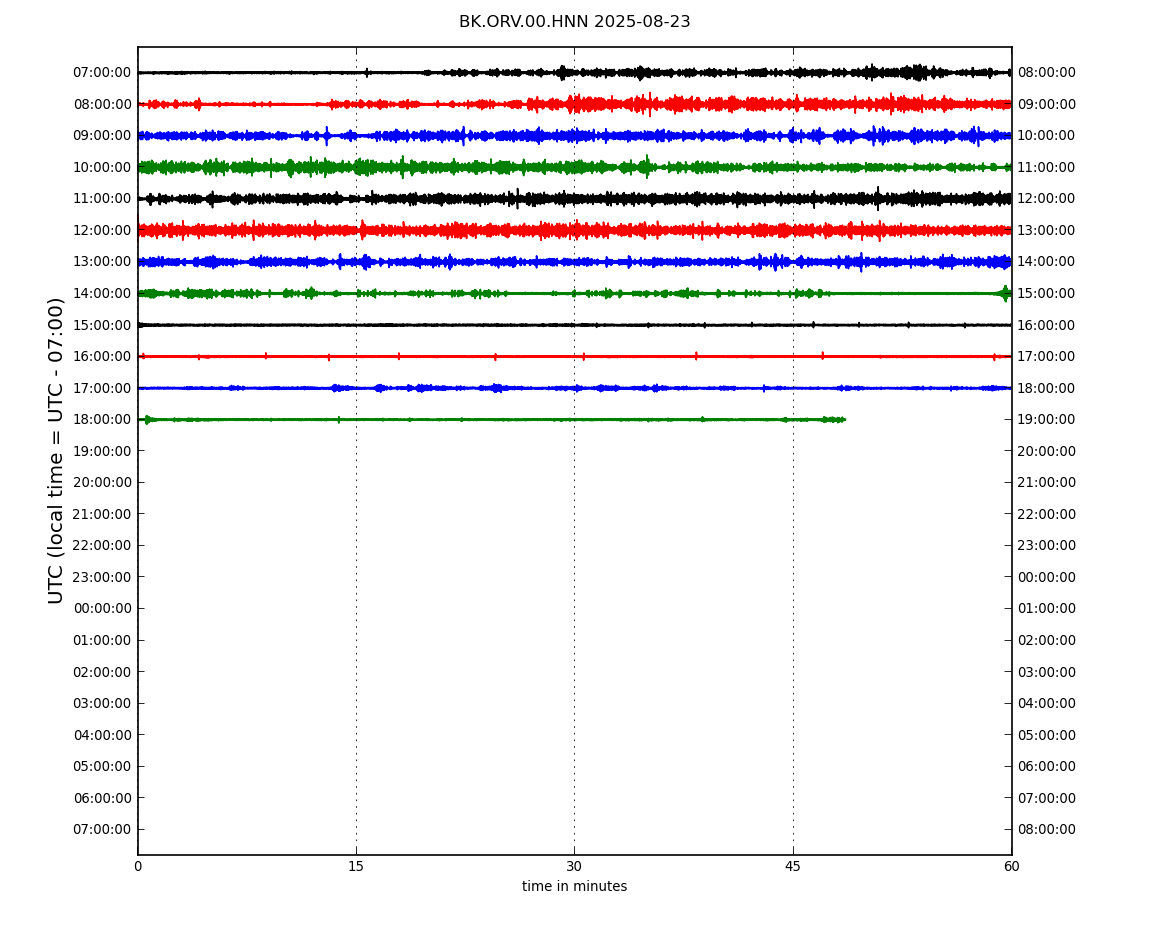
Task: Click left-axis time label 00:00:00
Action: [x=102, y=609]
